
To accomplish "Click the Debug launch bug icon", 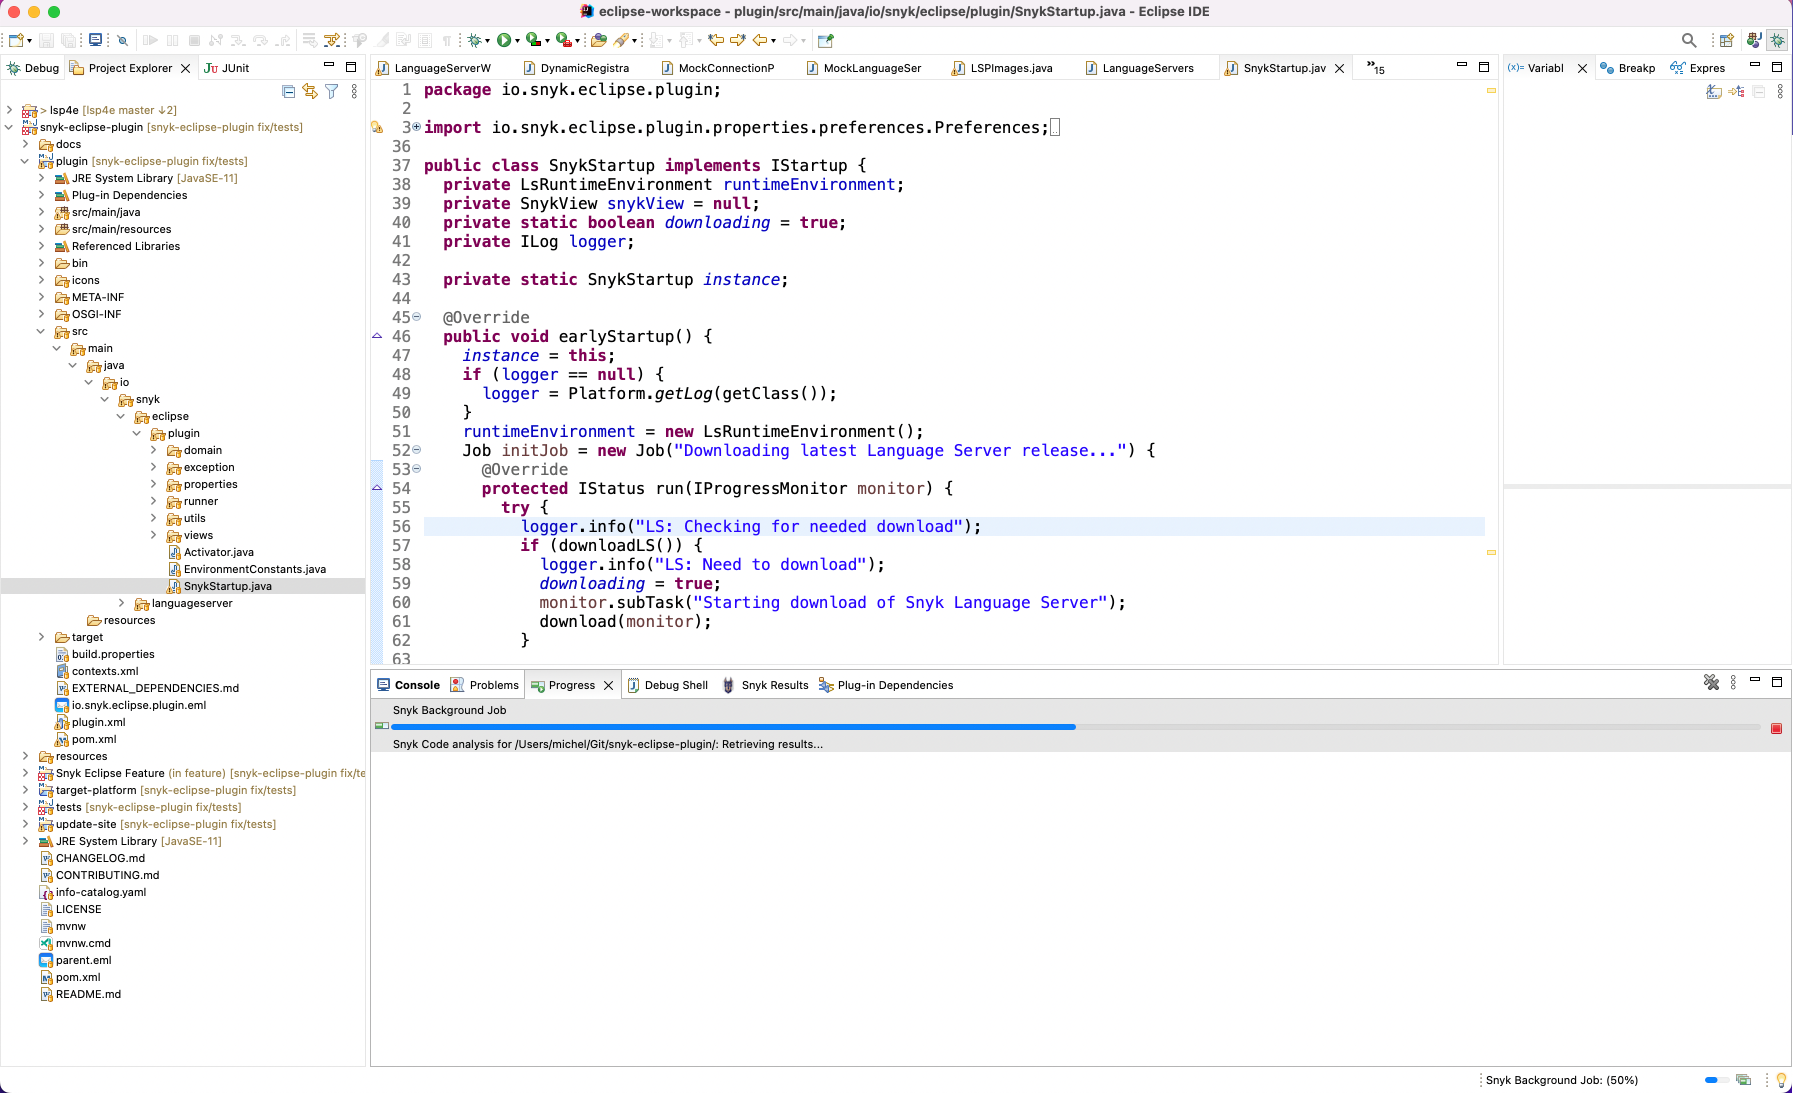I will tap(474, 40).
